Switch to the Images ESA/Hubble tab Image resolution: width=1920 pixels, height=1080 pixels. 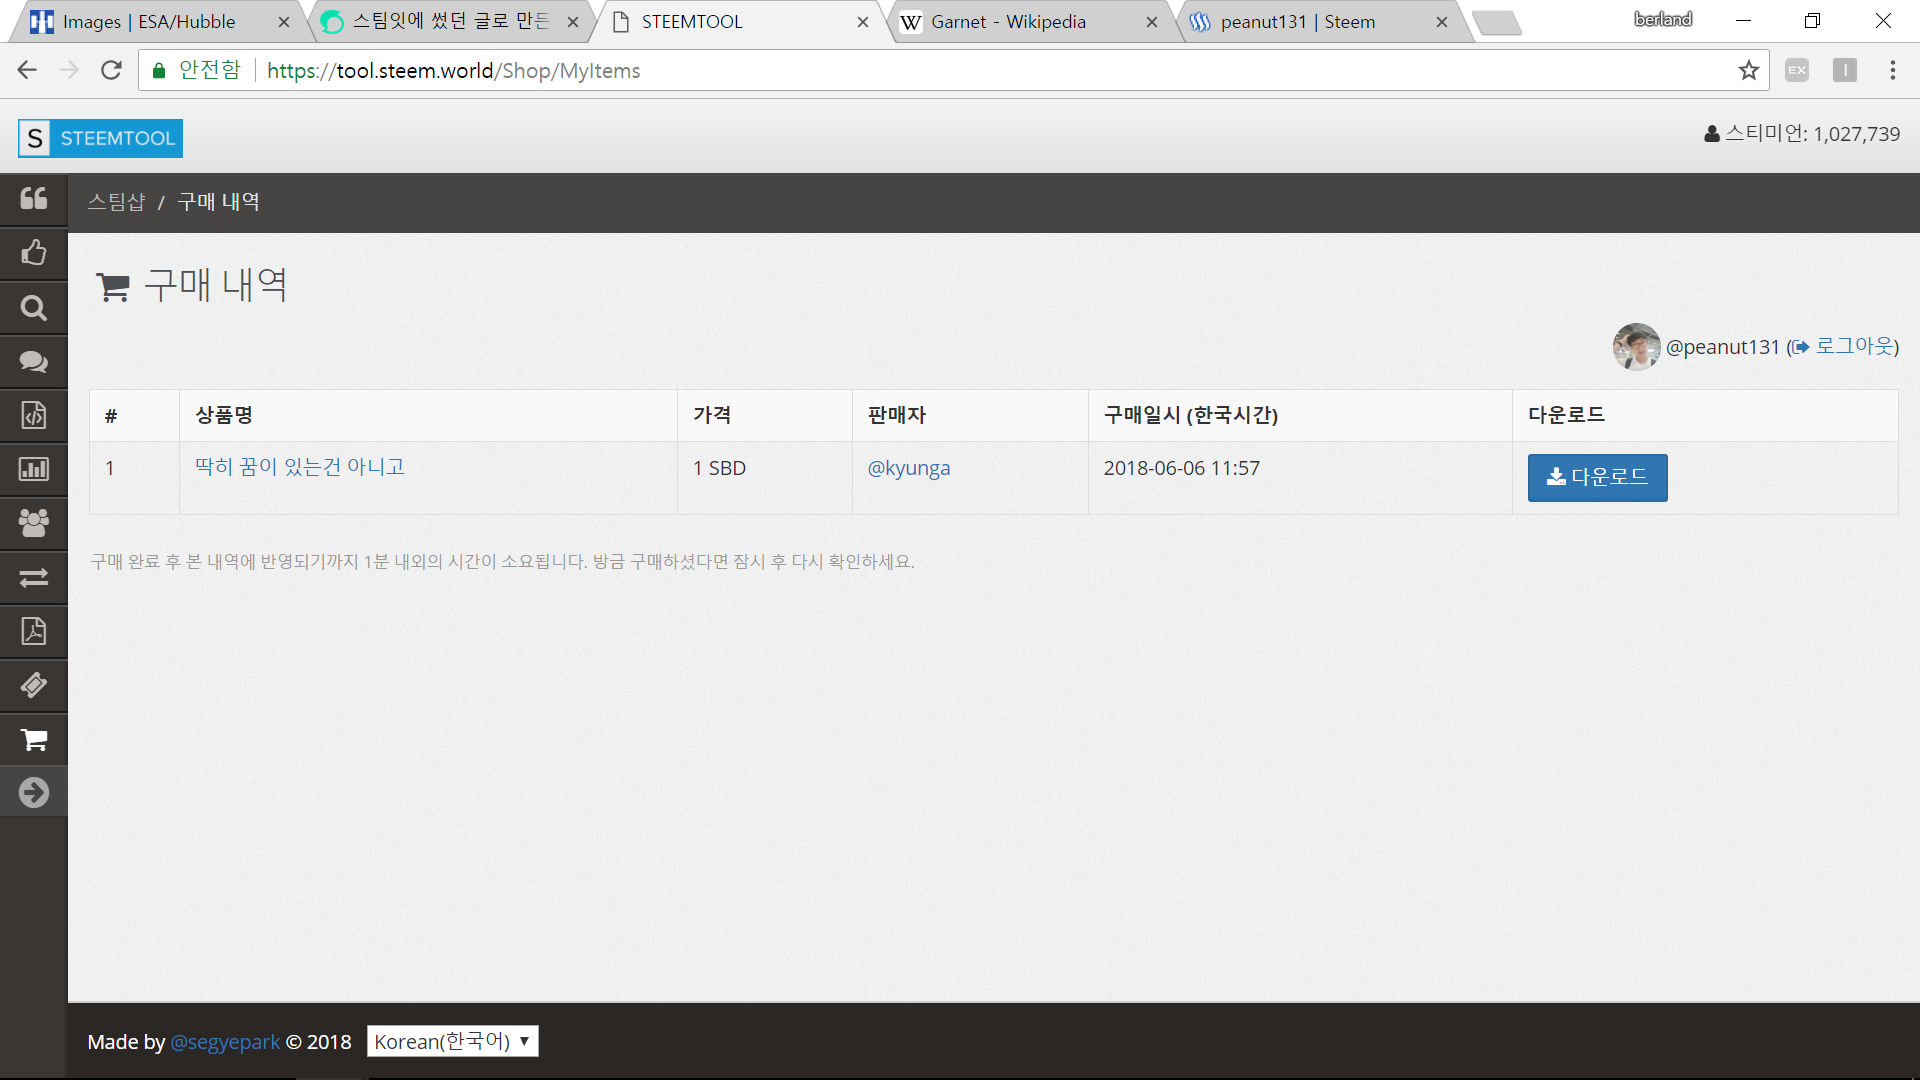(148, 22)
